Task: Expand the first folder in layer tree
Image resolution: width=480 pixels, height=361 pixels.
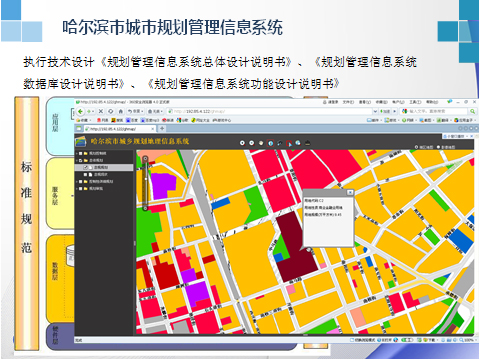Action: [77, 153]
